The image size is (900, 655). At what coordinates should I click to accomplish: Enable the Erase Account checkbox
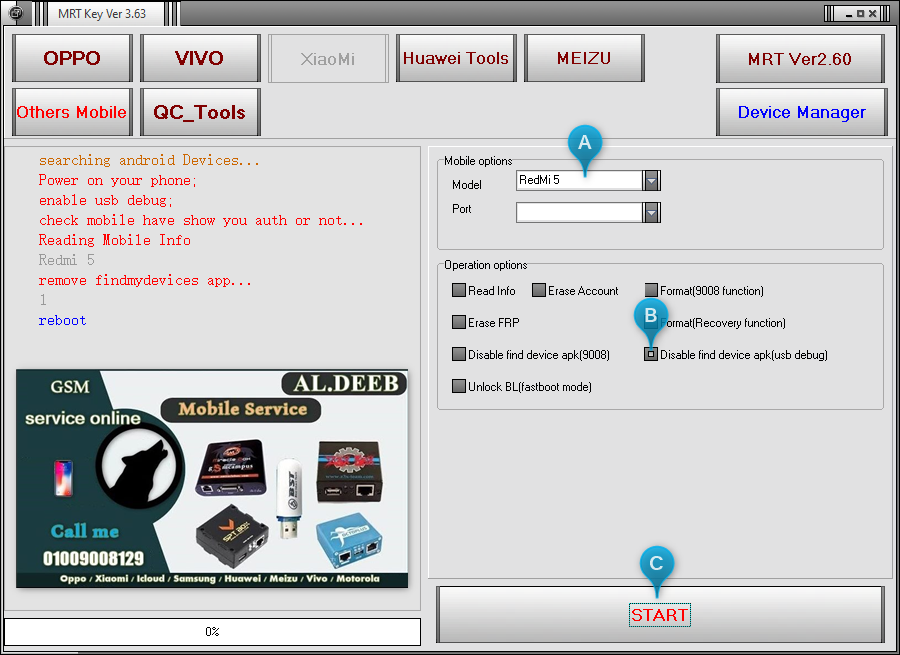pos(538,290)
